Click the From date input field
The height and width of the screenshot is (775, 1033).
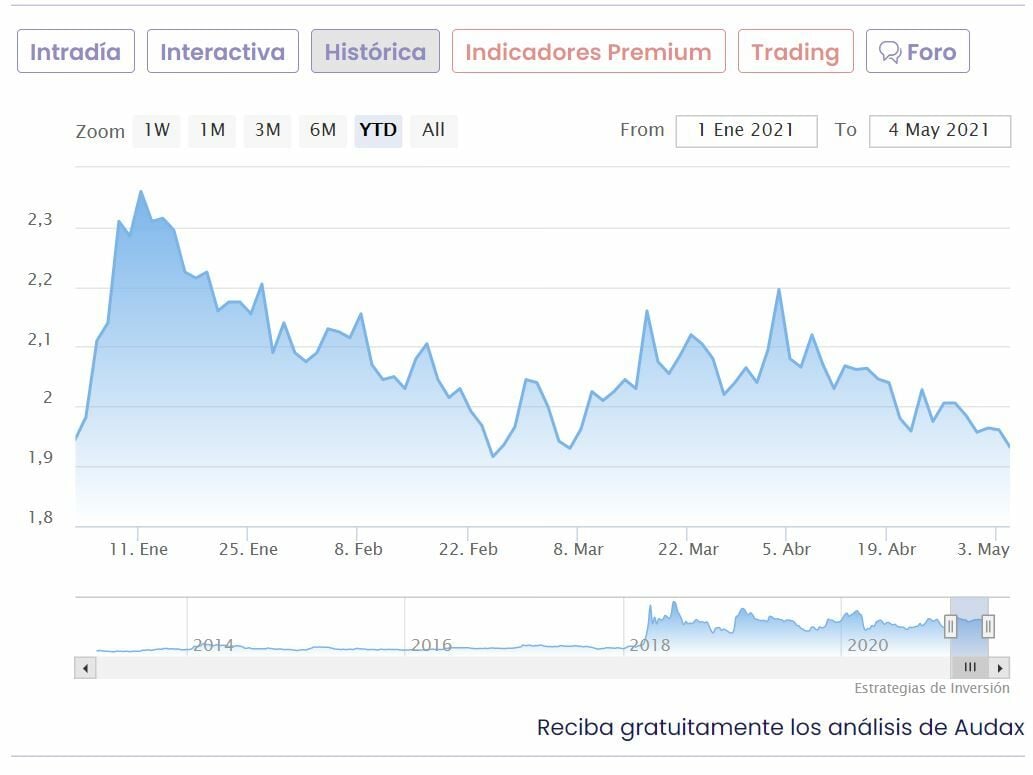pos(746,131)
